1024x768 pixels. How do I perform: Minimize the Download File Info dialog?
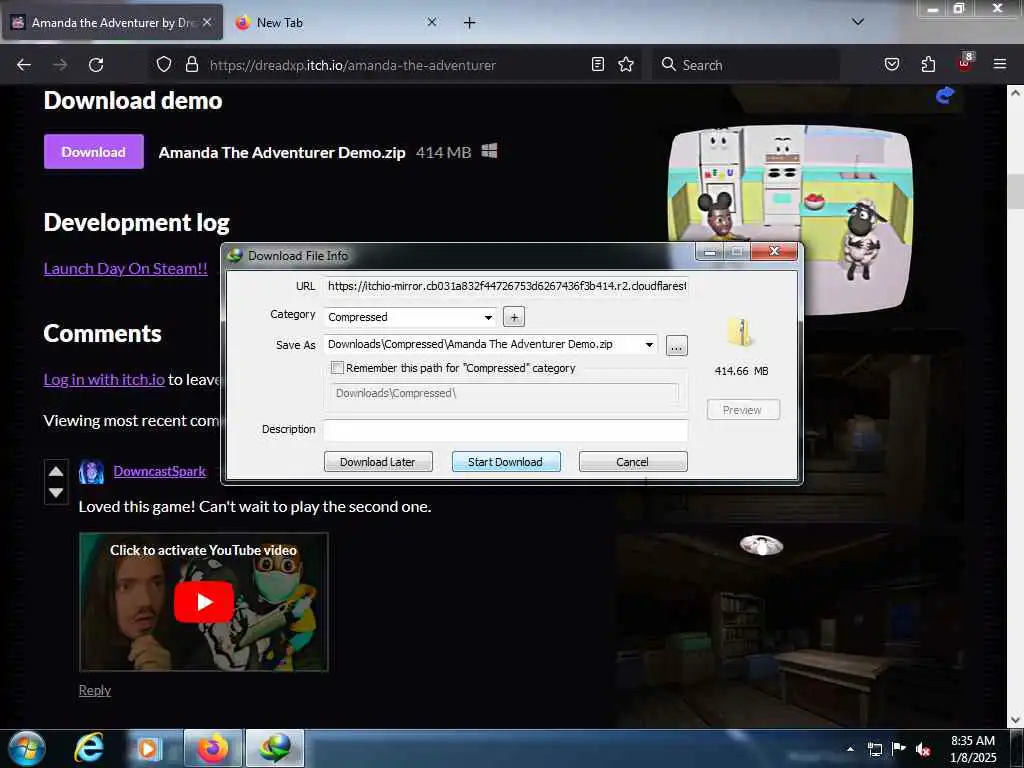coord(709,252)
